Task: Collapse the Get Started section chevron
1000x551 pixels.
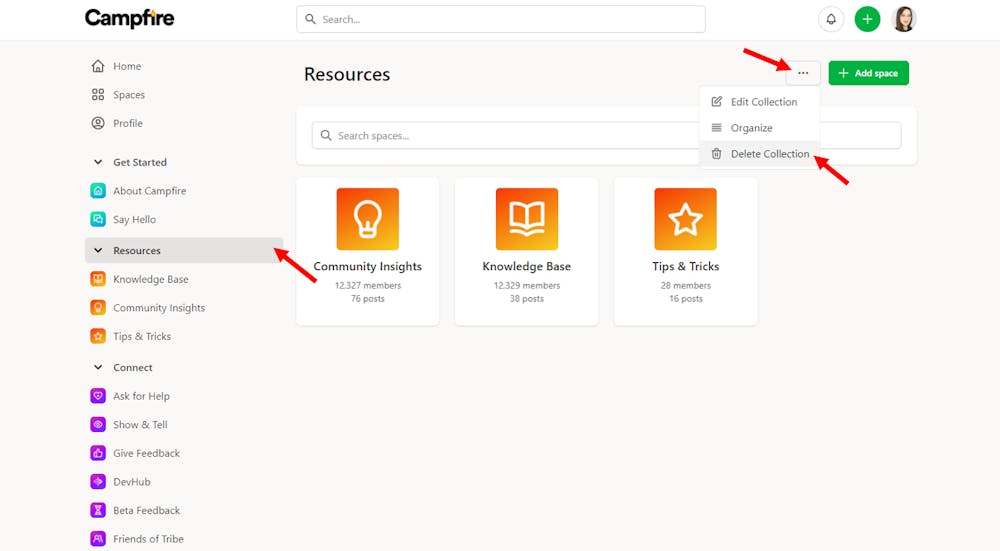Action: point(98,162)
